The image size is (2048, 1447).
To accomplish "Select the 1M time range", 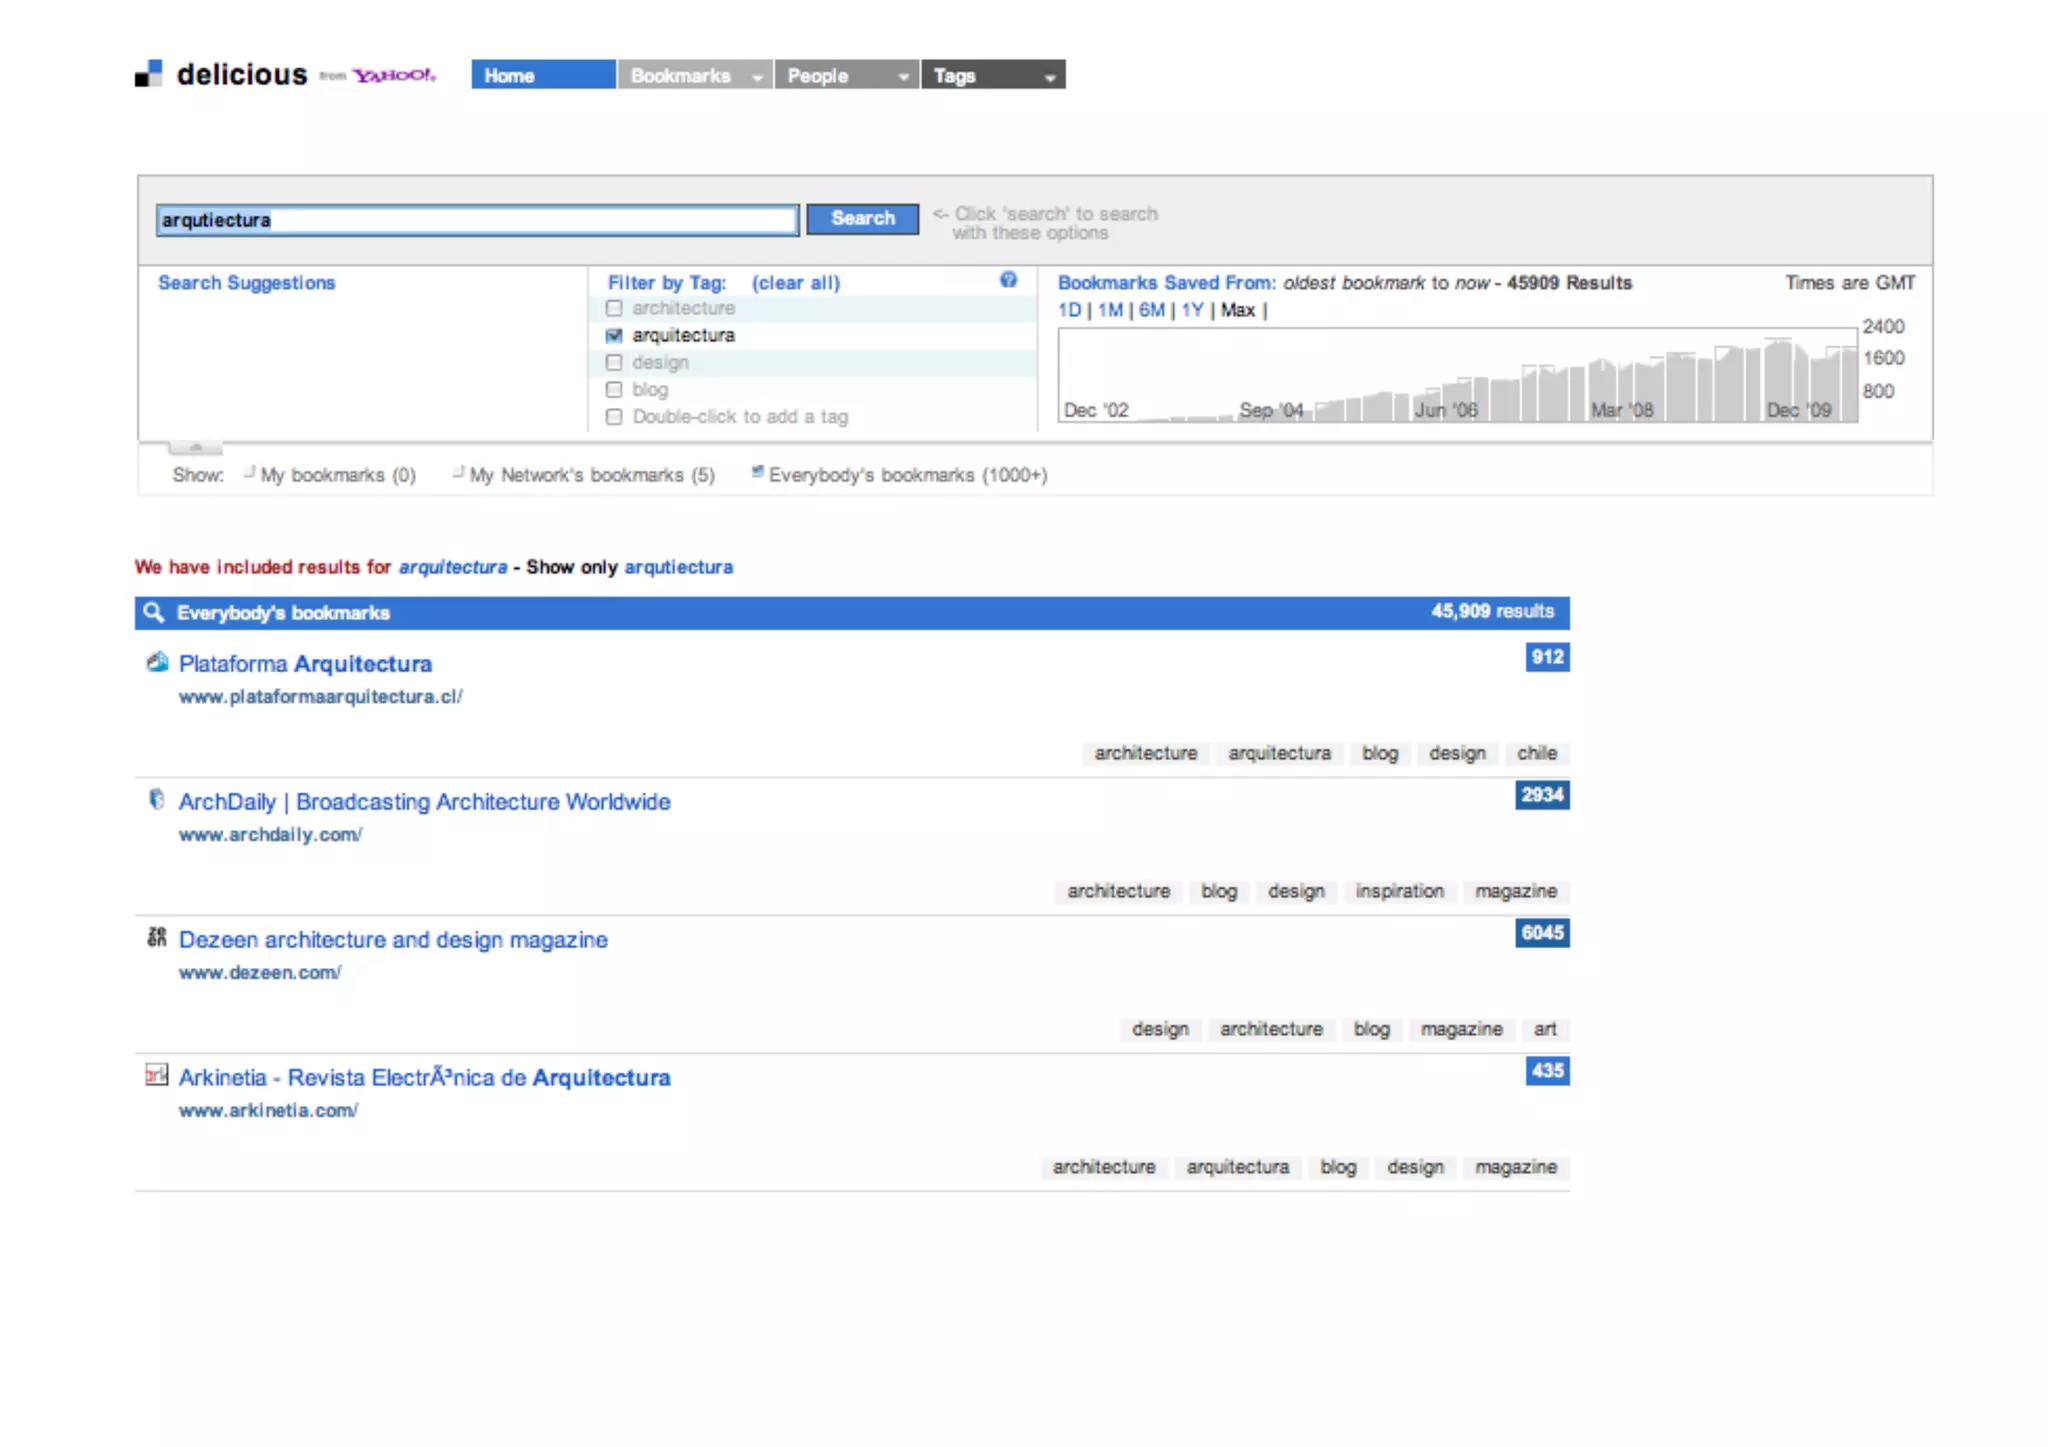I will click(1109, 310).
